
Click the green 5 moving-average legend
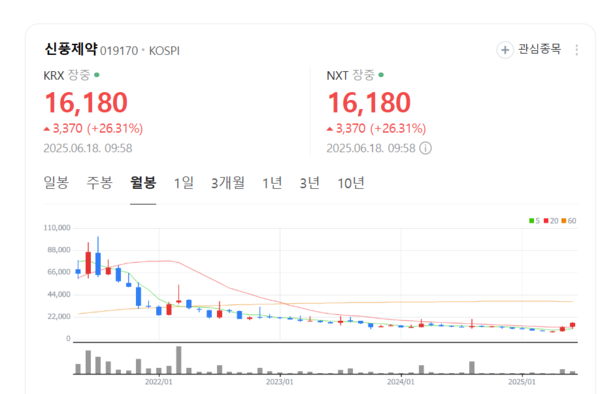[534, 221]
